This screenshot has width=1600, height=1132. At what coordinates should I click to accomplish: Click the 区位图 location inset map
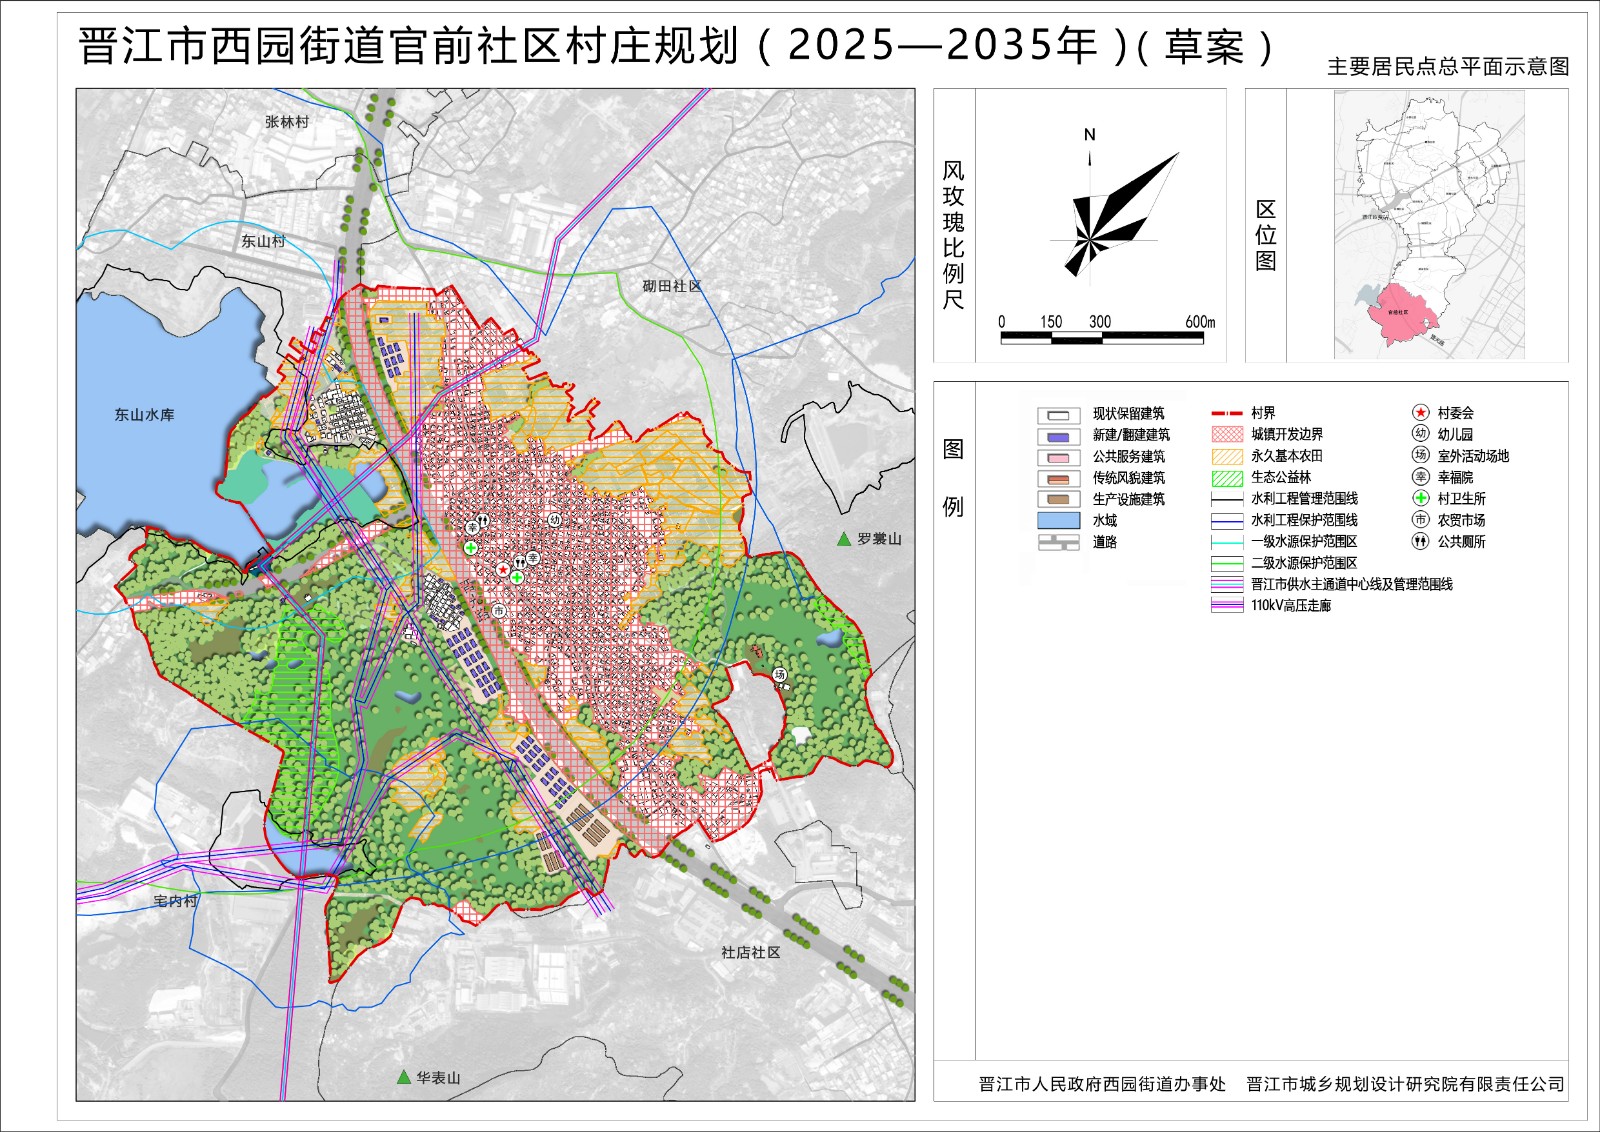(1429, 225)
